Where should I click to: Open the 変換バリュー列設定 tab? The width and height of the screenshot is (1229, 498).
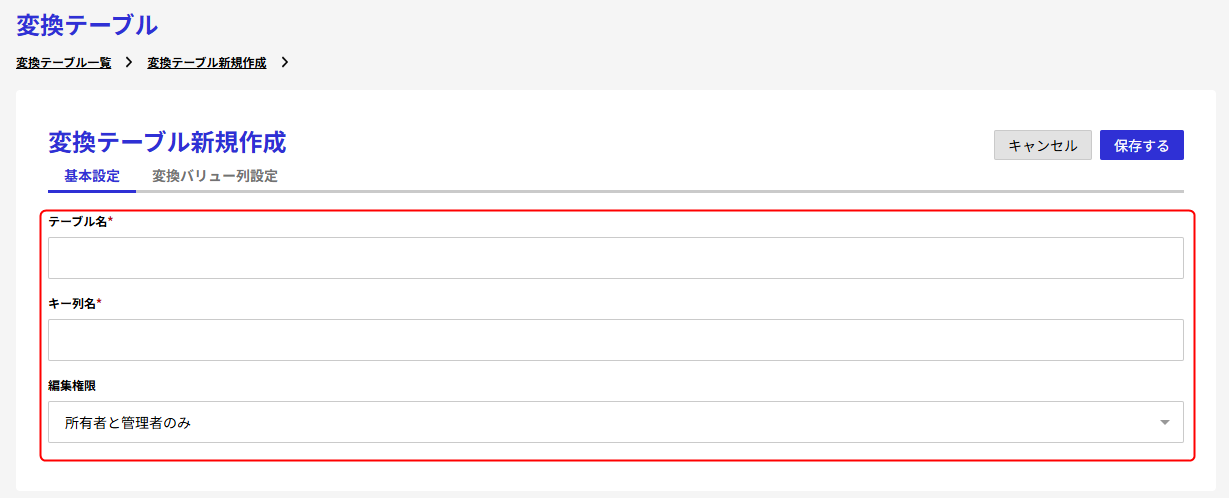point(215,176)
